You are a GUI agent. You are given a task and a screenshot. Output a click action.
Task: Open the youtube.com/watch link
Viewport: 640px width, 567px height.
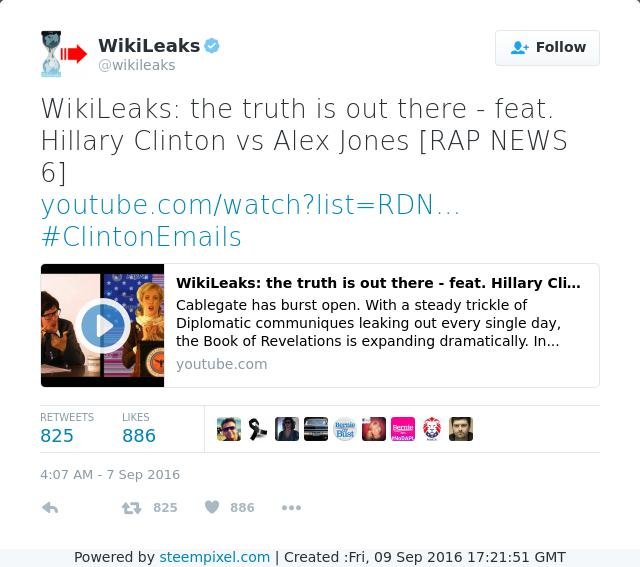[x=250, y=204]
